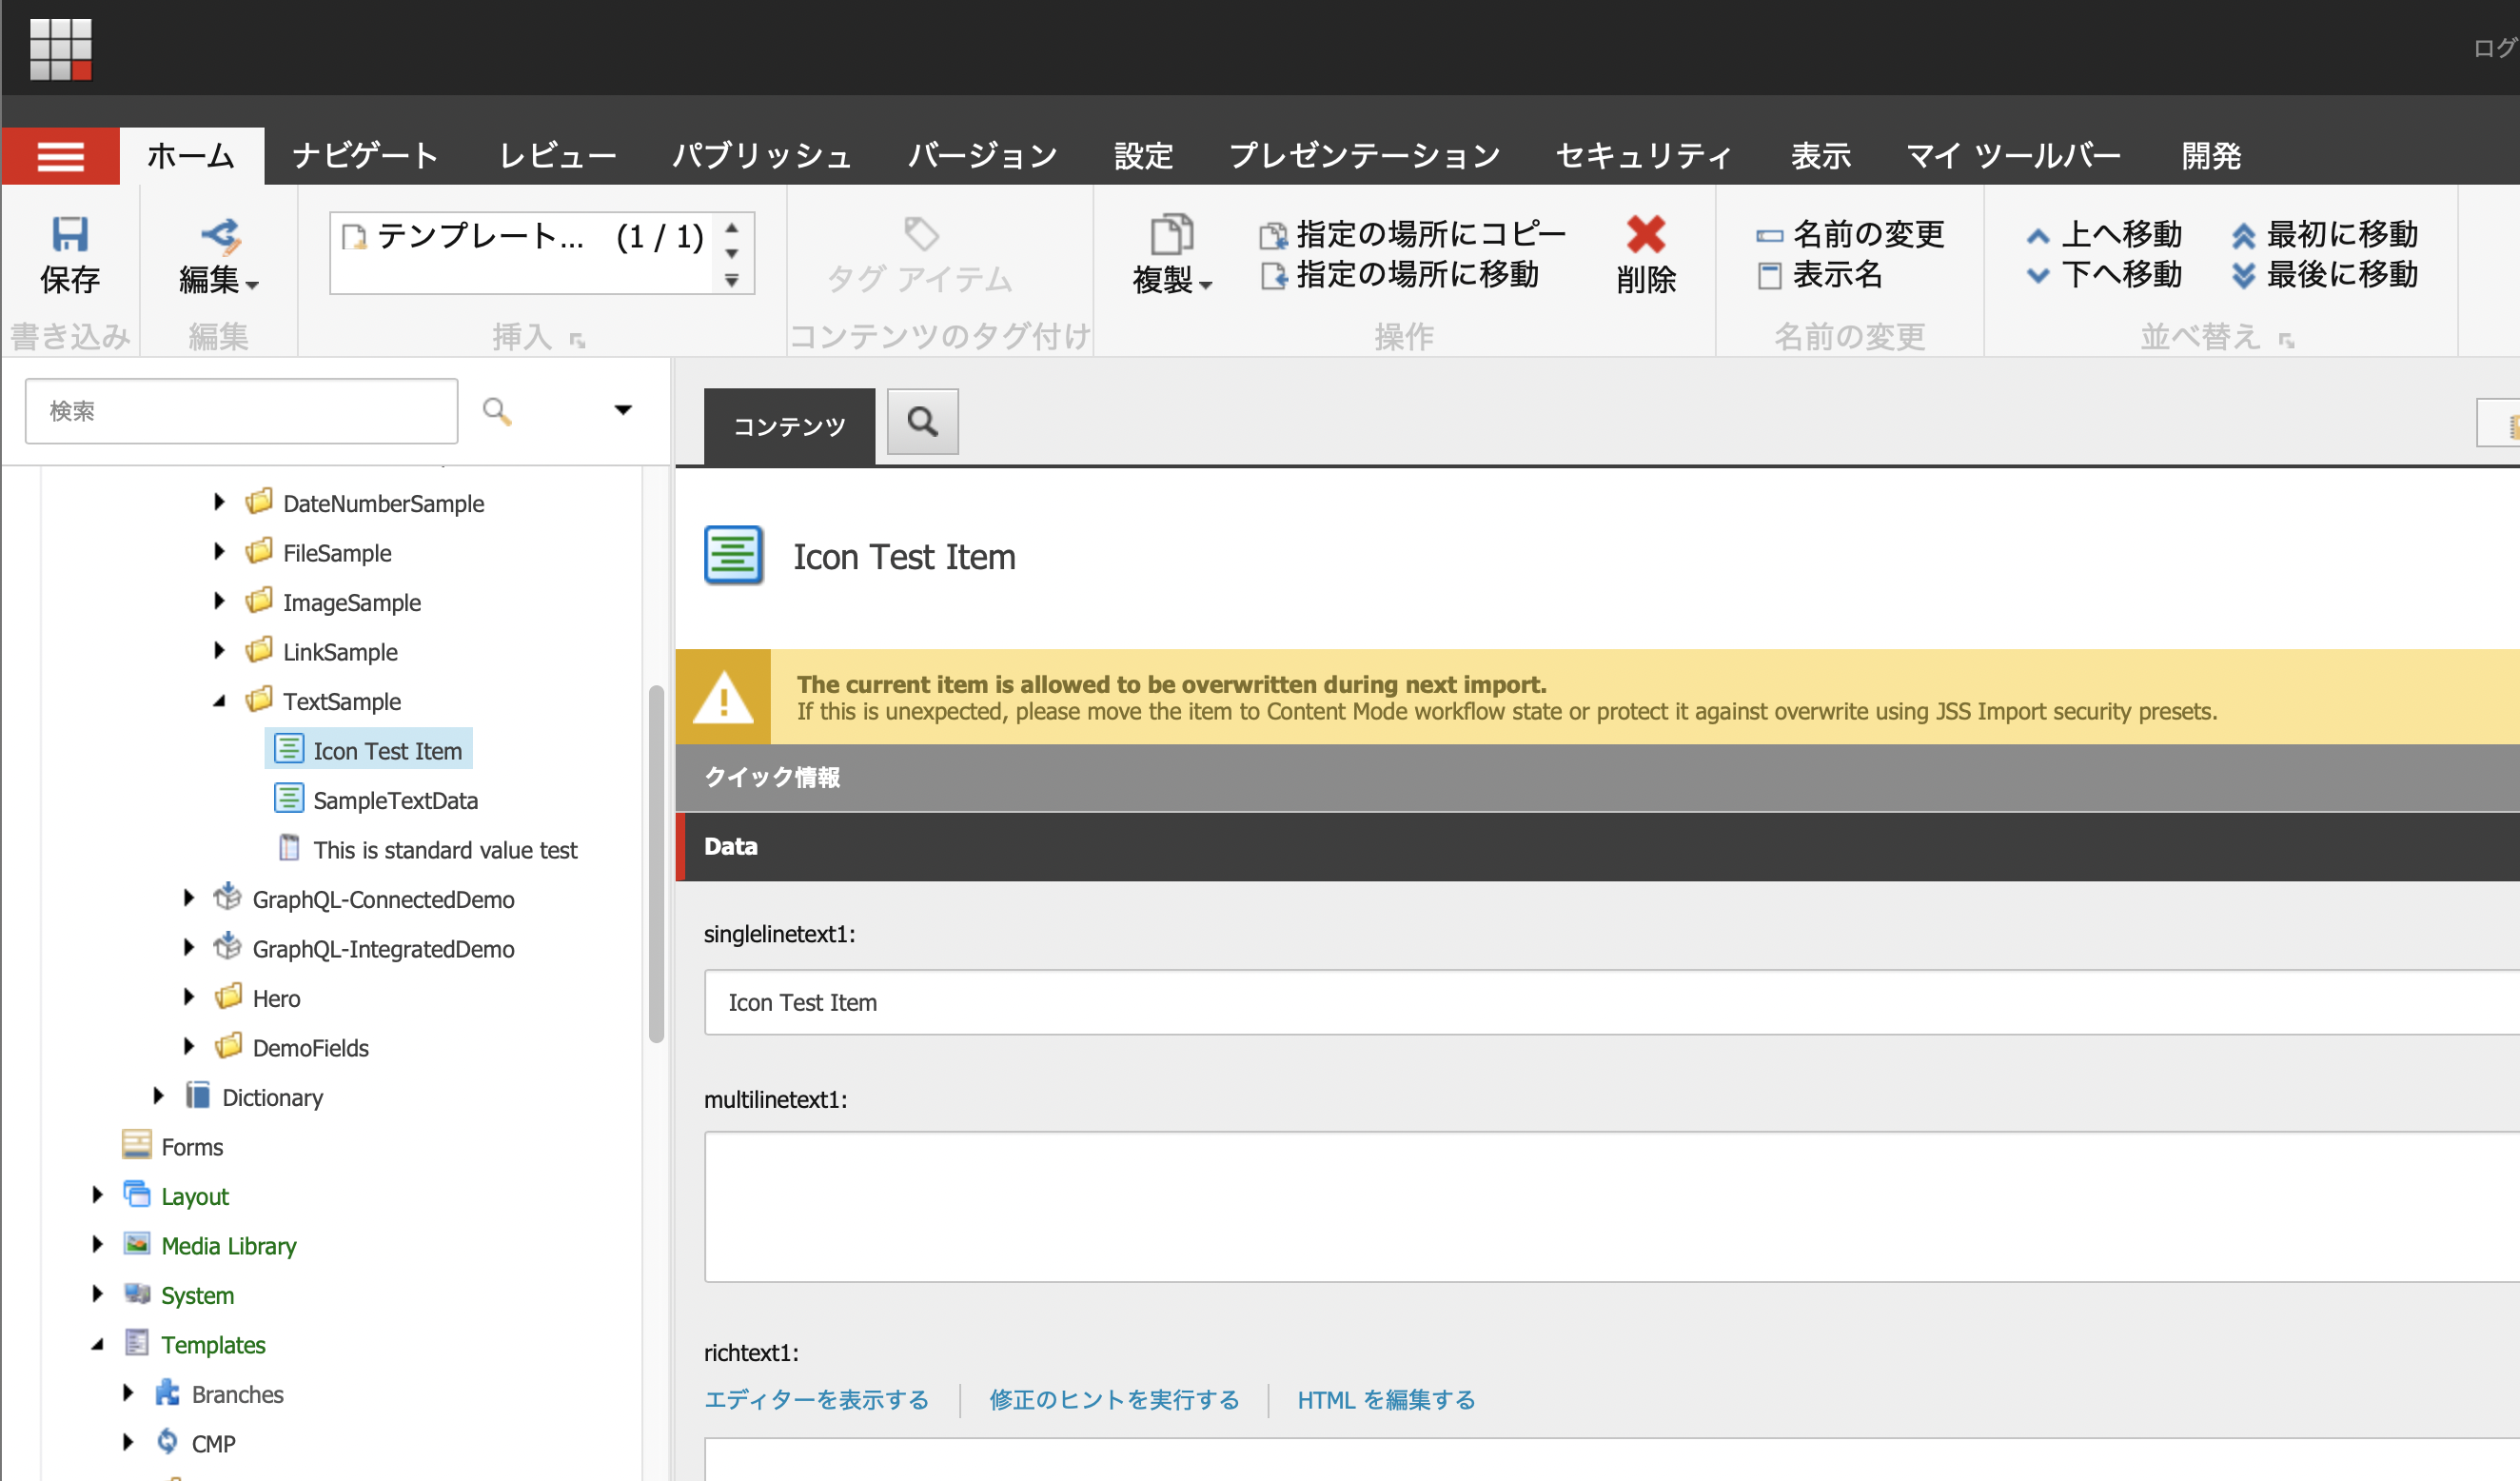Click the エディターを表示する link
Viewport: 2520px width, 1481px height.
816,1399
